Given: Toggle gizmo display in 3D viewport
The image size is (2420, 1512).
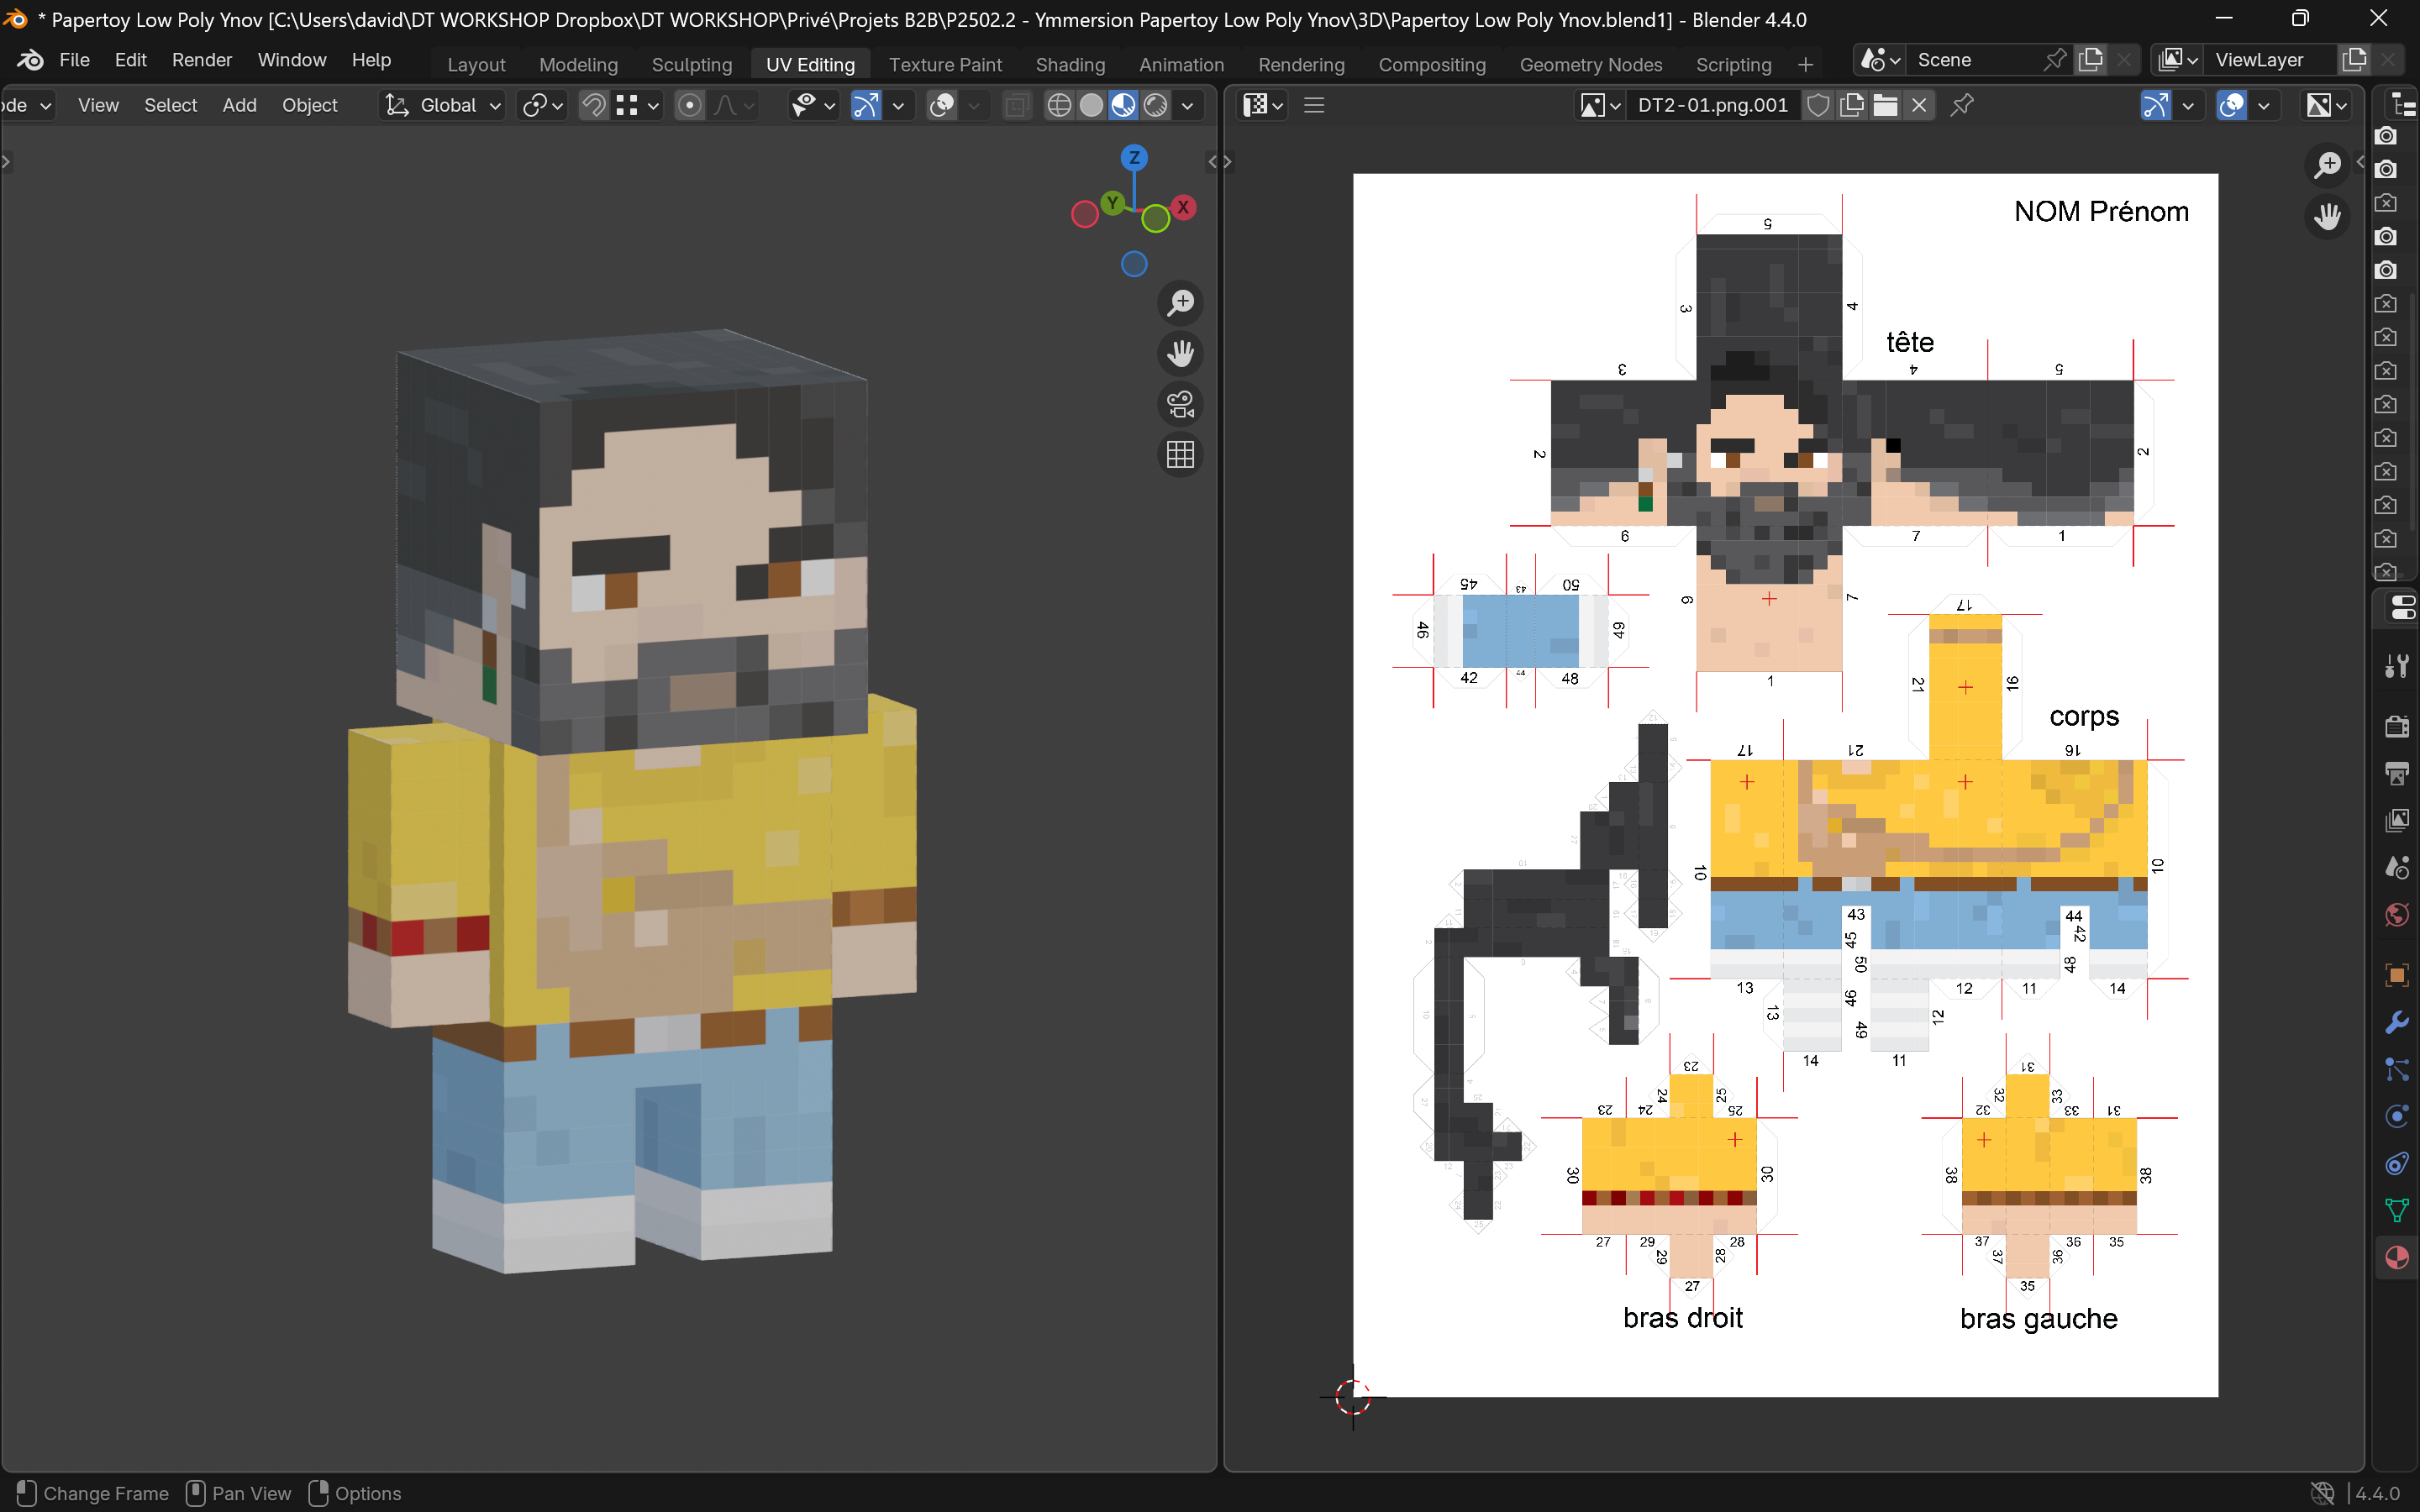Looking at the screenshot, I should [865, 105].
